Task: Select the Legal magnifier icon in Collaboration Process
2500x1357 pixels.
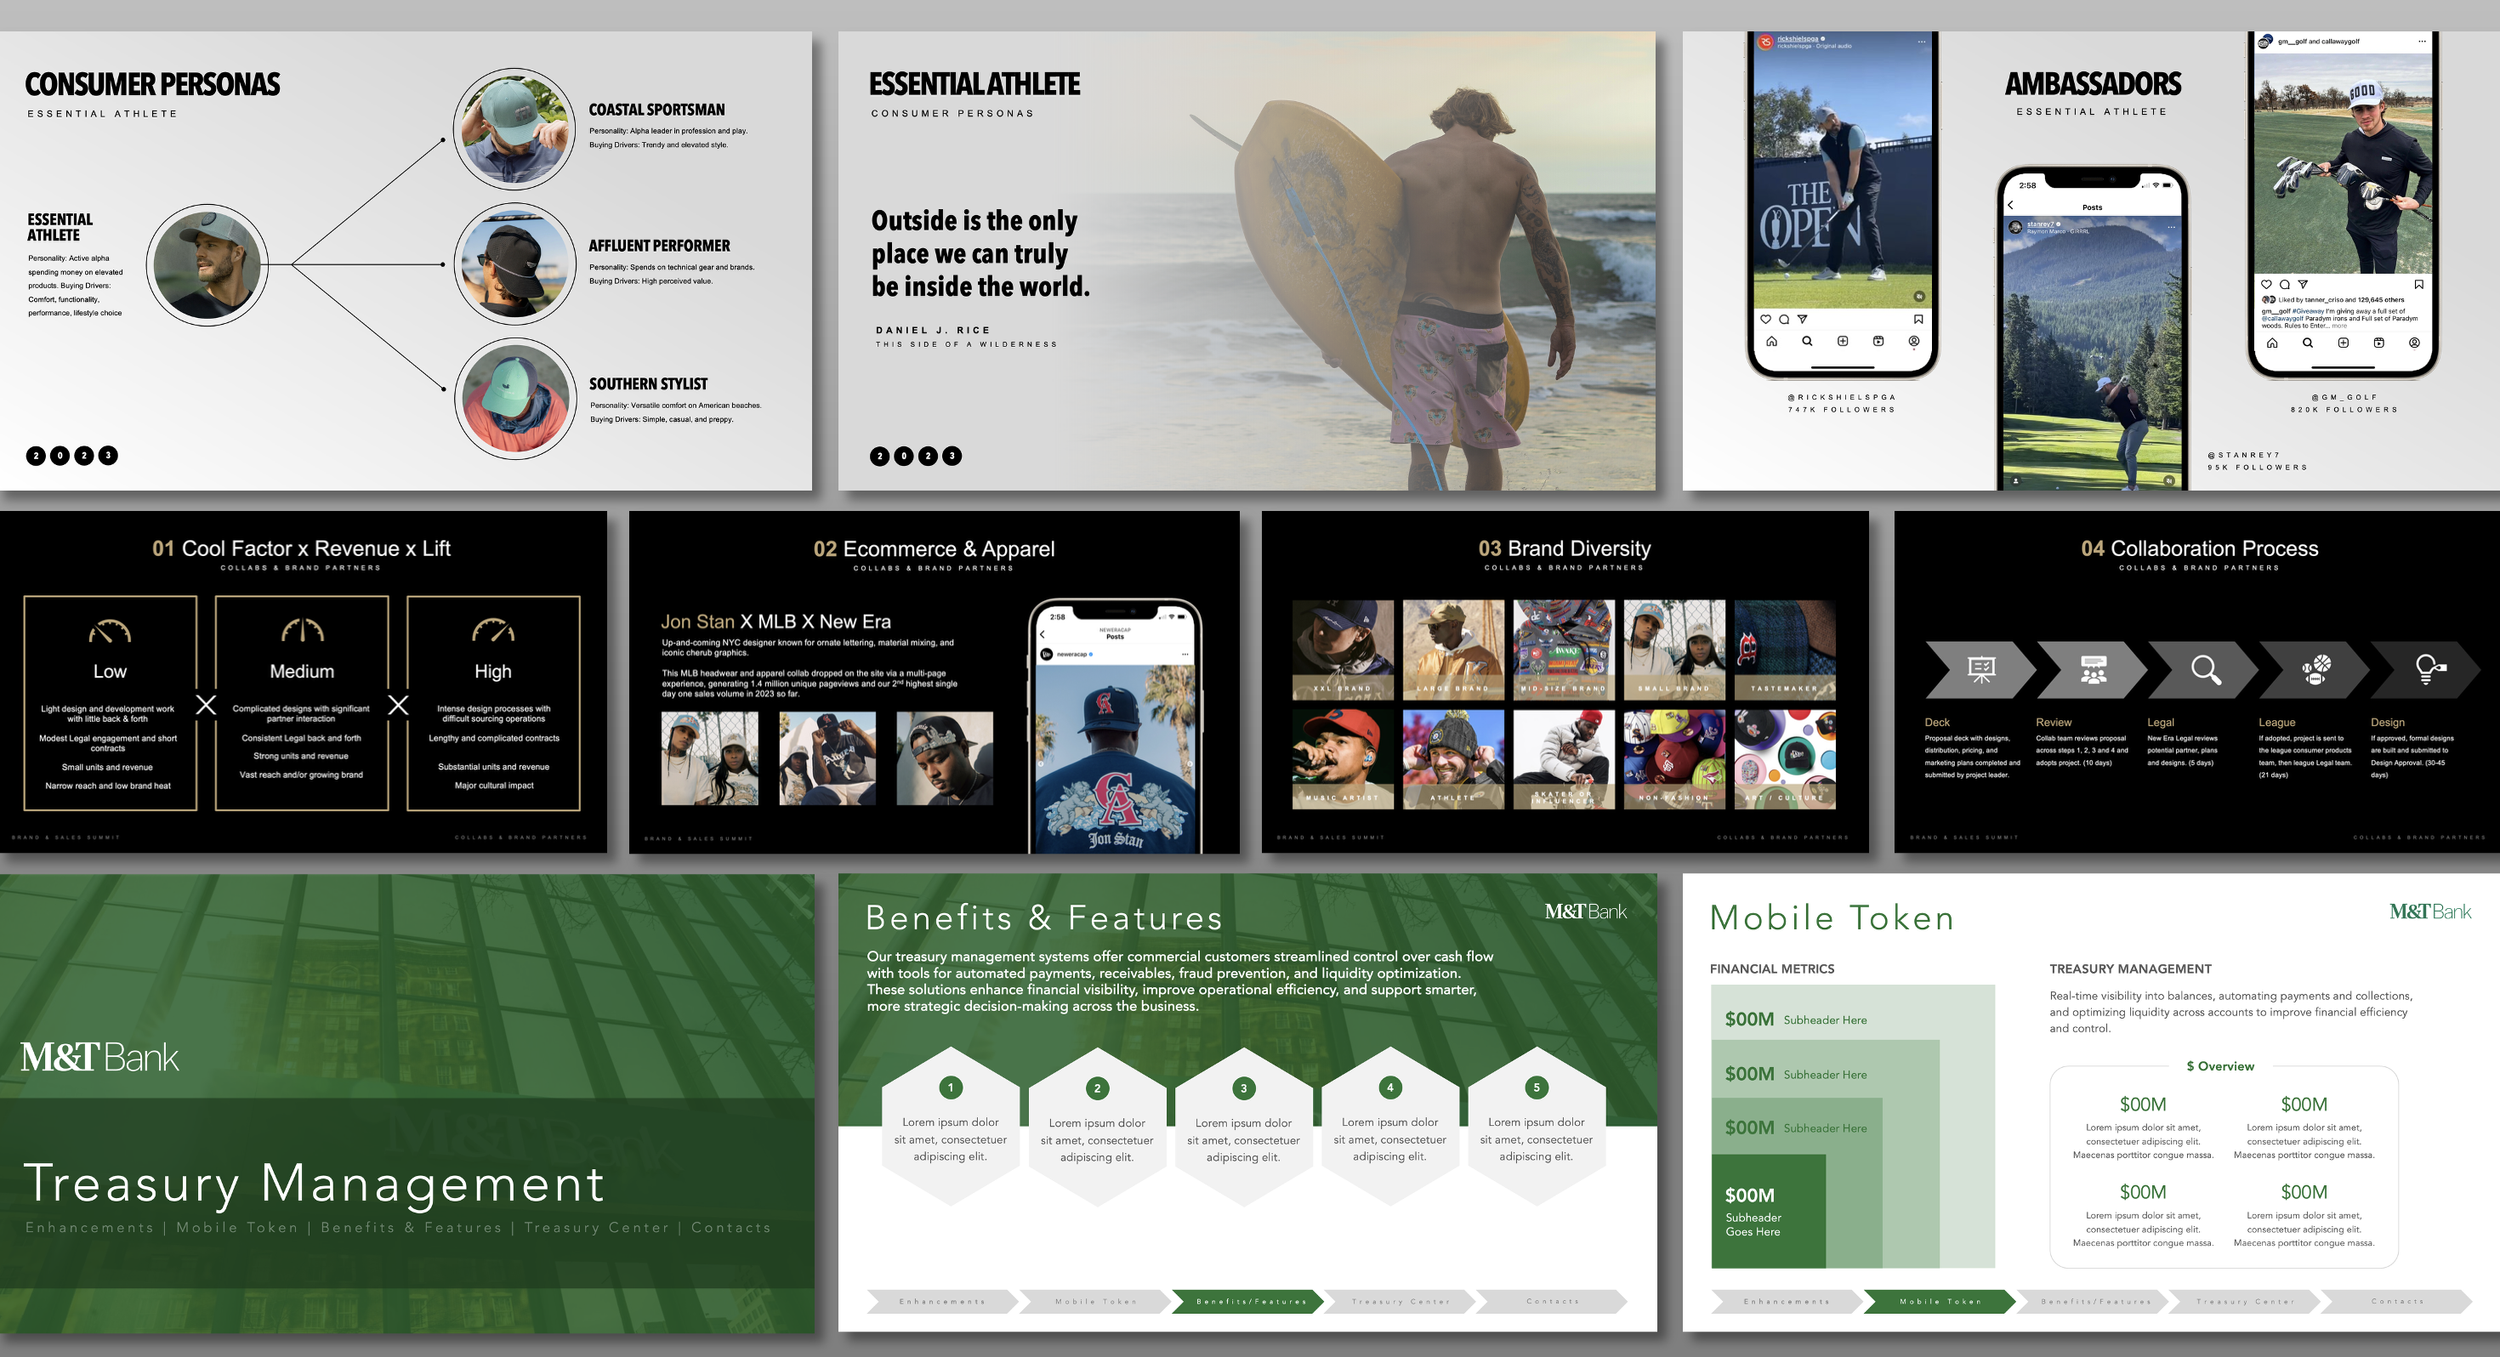Action: [2206, 669]
